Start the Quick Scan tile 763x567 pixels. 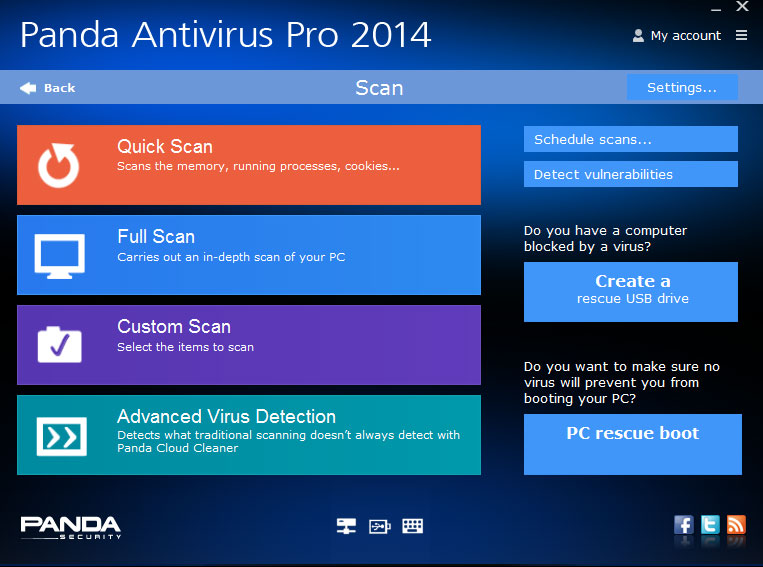[249, 165]
